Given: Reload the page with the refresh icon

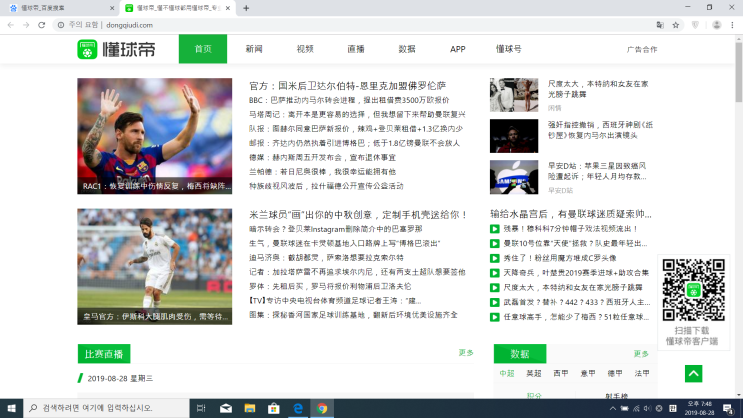Looking at the screenshot, I should coord(42,25).
